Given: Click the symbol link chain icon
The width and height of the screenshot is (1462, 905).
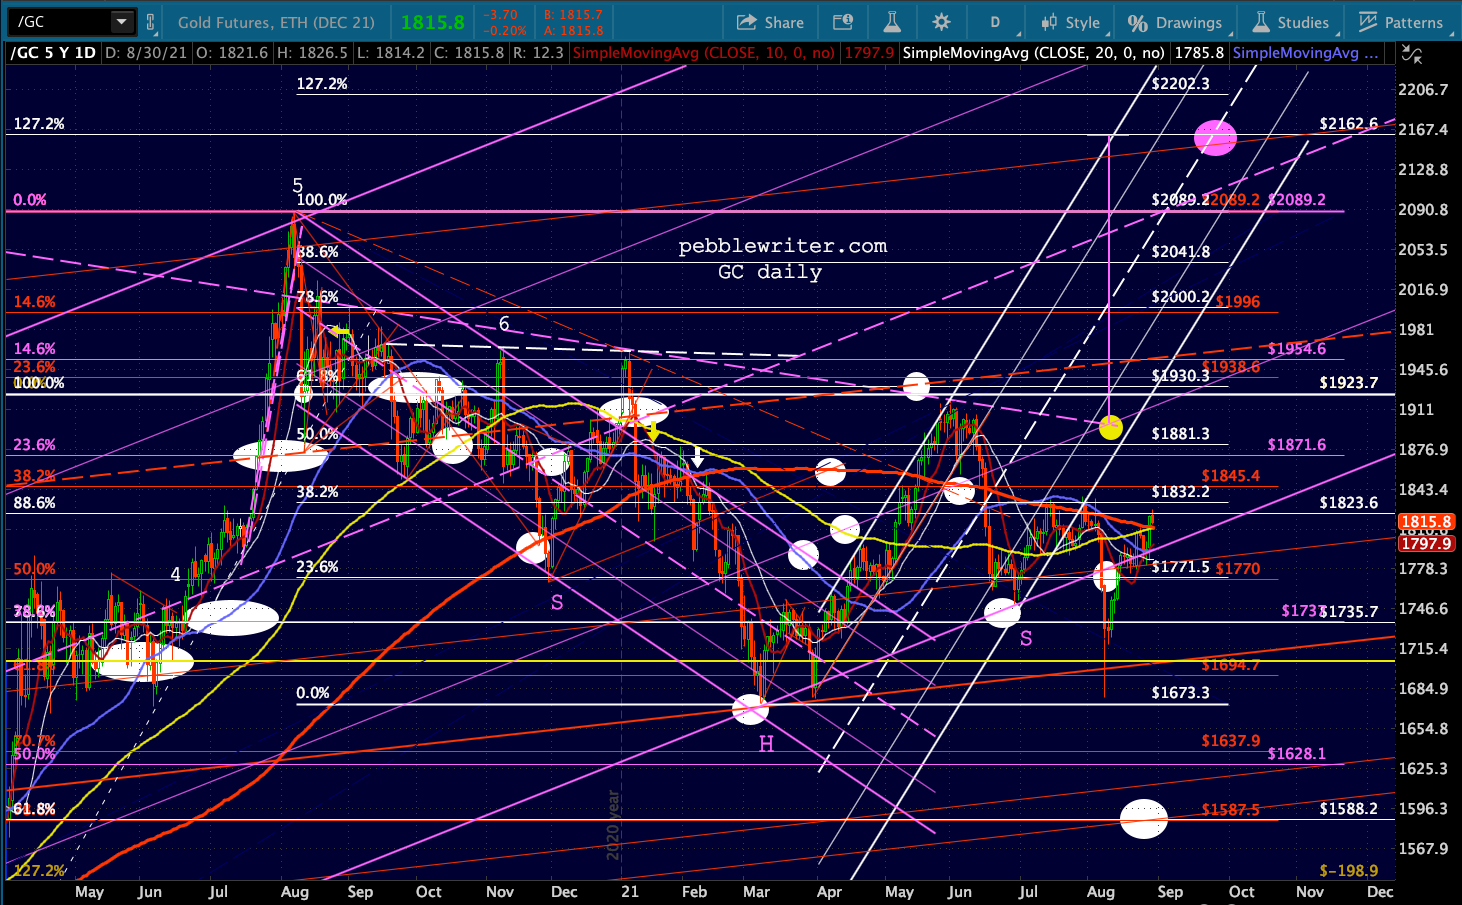Looking at the screenshot, I should click(x=150, y=22).
